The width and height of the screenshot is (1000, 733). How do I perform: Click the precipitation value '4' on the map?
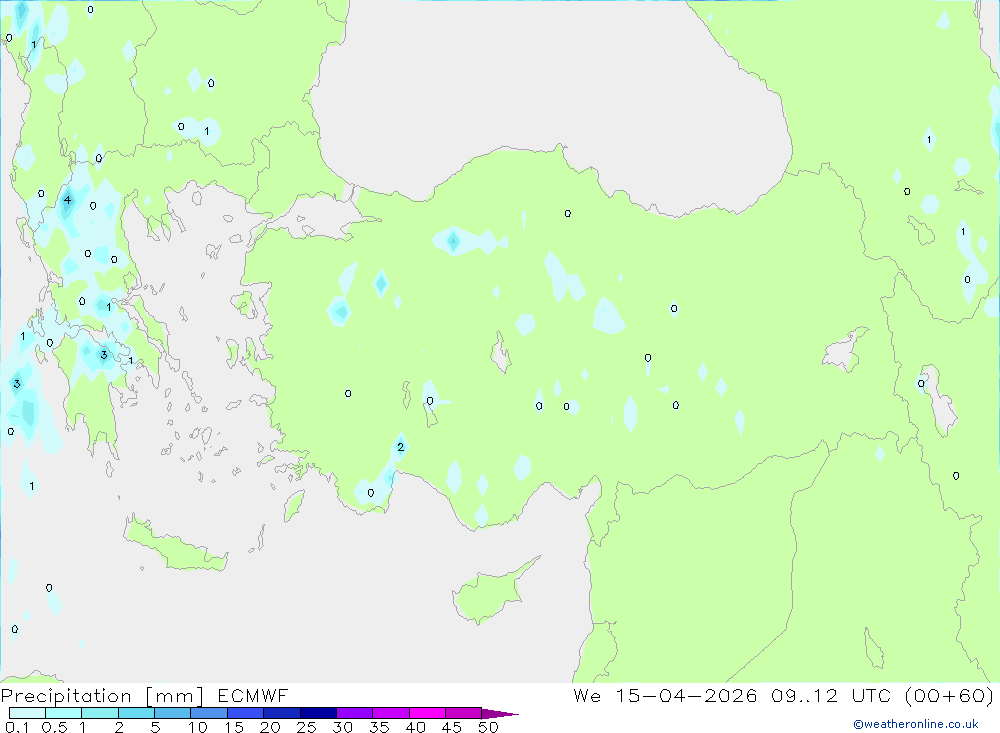point(68,200)
